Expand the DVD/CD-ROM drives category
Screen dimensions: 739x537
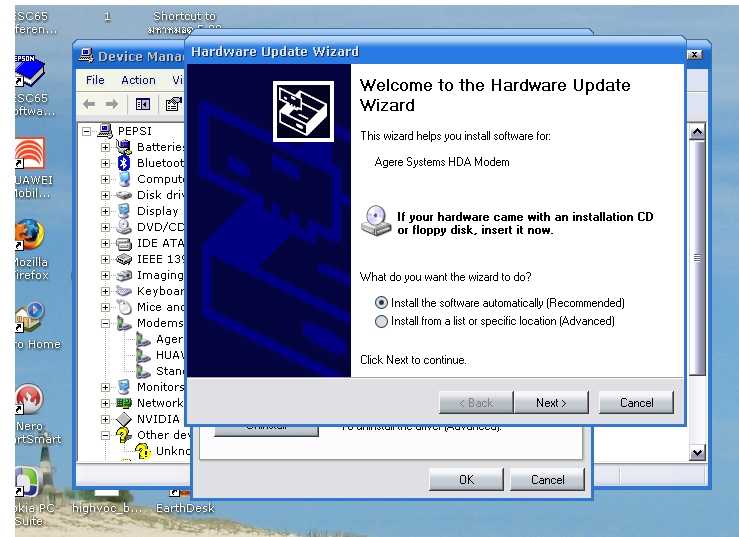[106, 227]
